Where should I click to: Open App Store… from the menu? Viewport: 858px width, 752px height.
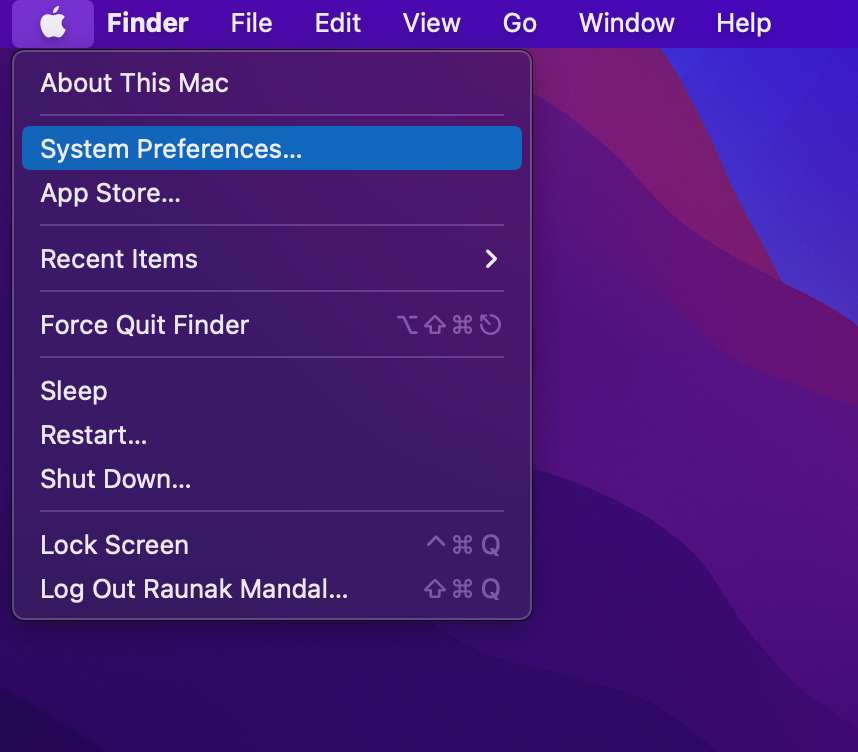coord(272,193)
